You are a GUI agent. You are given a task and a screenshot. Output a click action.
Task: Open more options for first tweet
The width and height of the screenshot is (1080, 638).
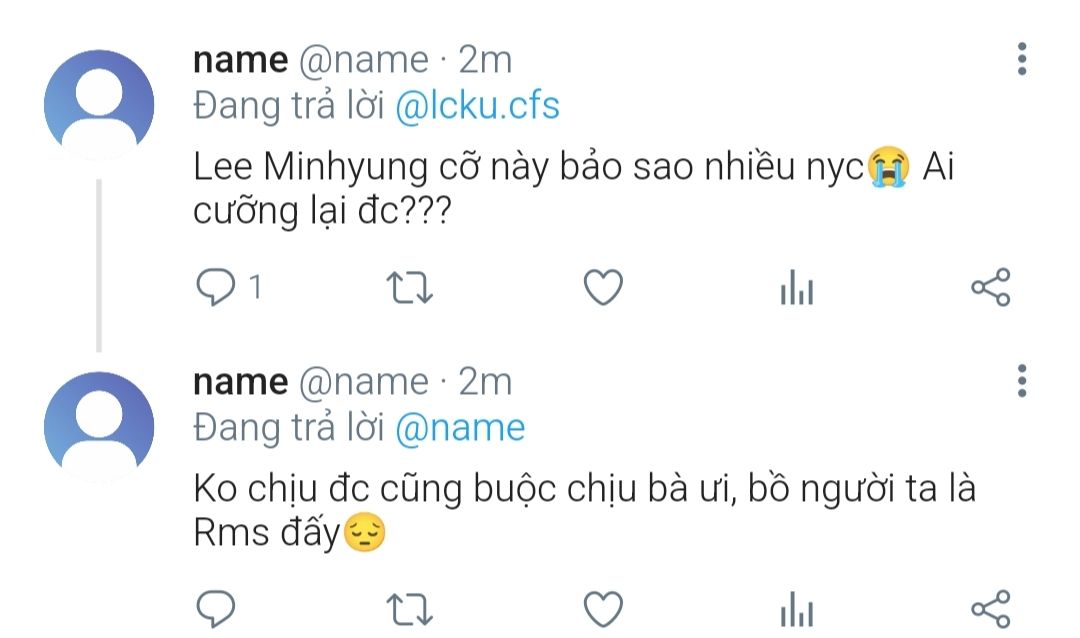coord(1021,60)
